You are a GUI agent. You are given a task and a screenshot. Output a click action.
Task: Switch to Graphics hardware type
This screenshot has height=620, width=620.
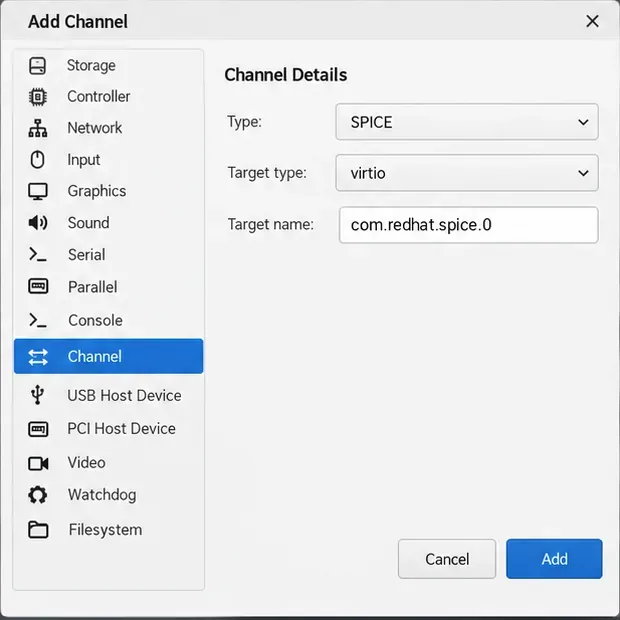[108, 191]
